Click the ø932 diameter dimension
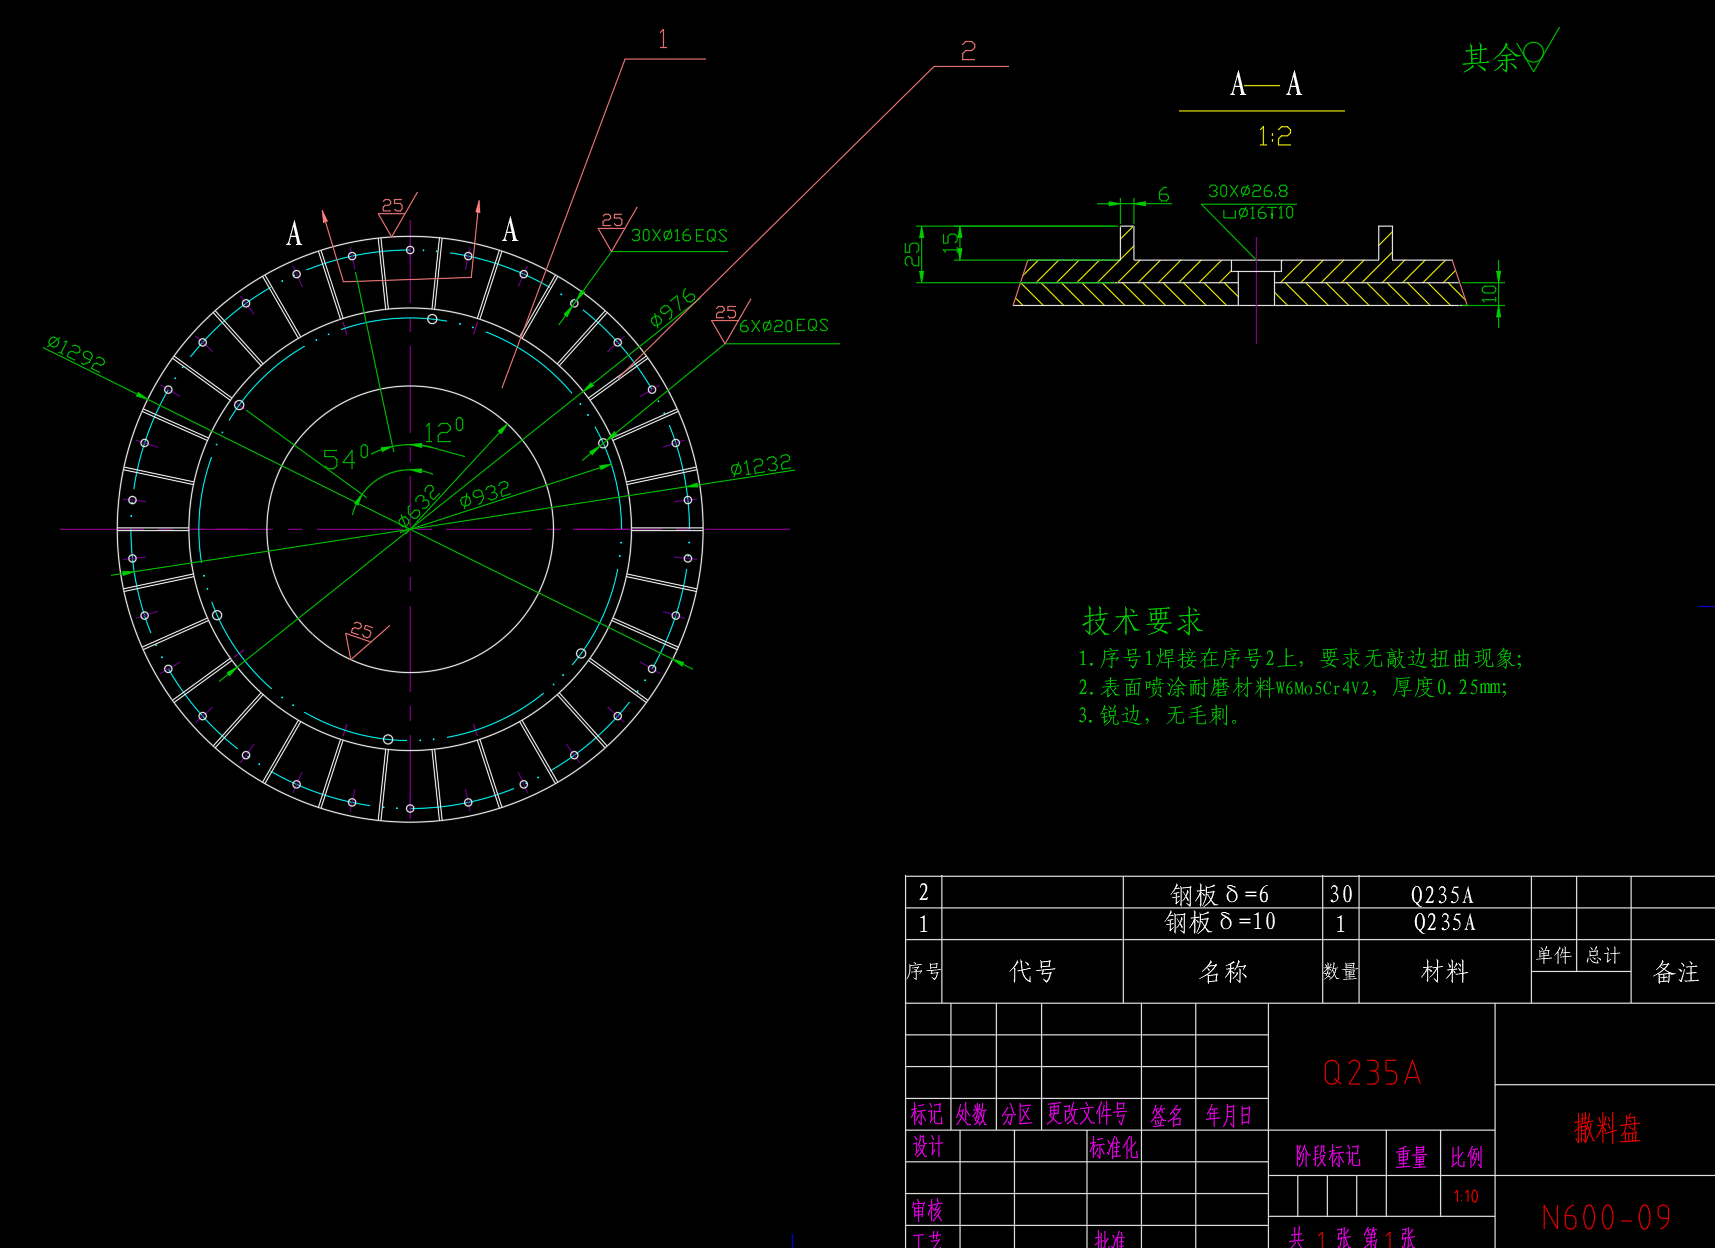Viewport: 1715px width, 1248px height. [485, 494]
